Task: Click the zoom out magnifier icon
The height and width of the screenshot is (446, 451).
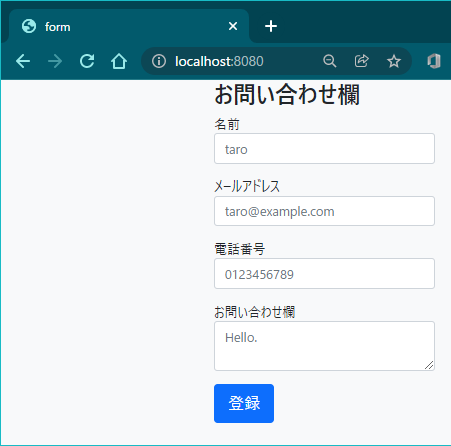Action: [330, 61]
